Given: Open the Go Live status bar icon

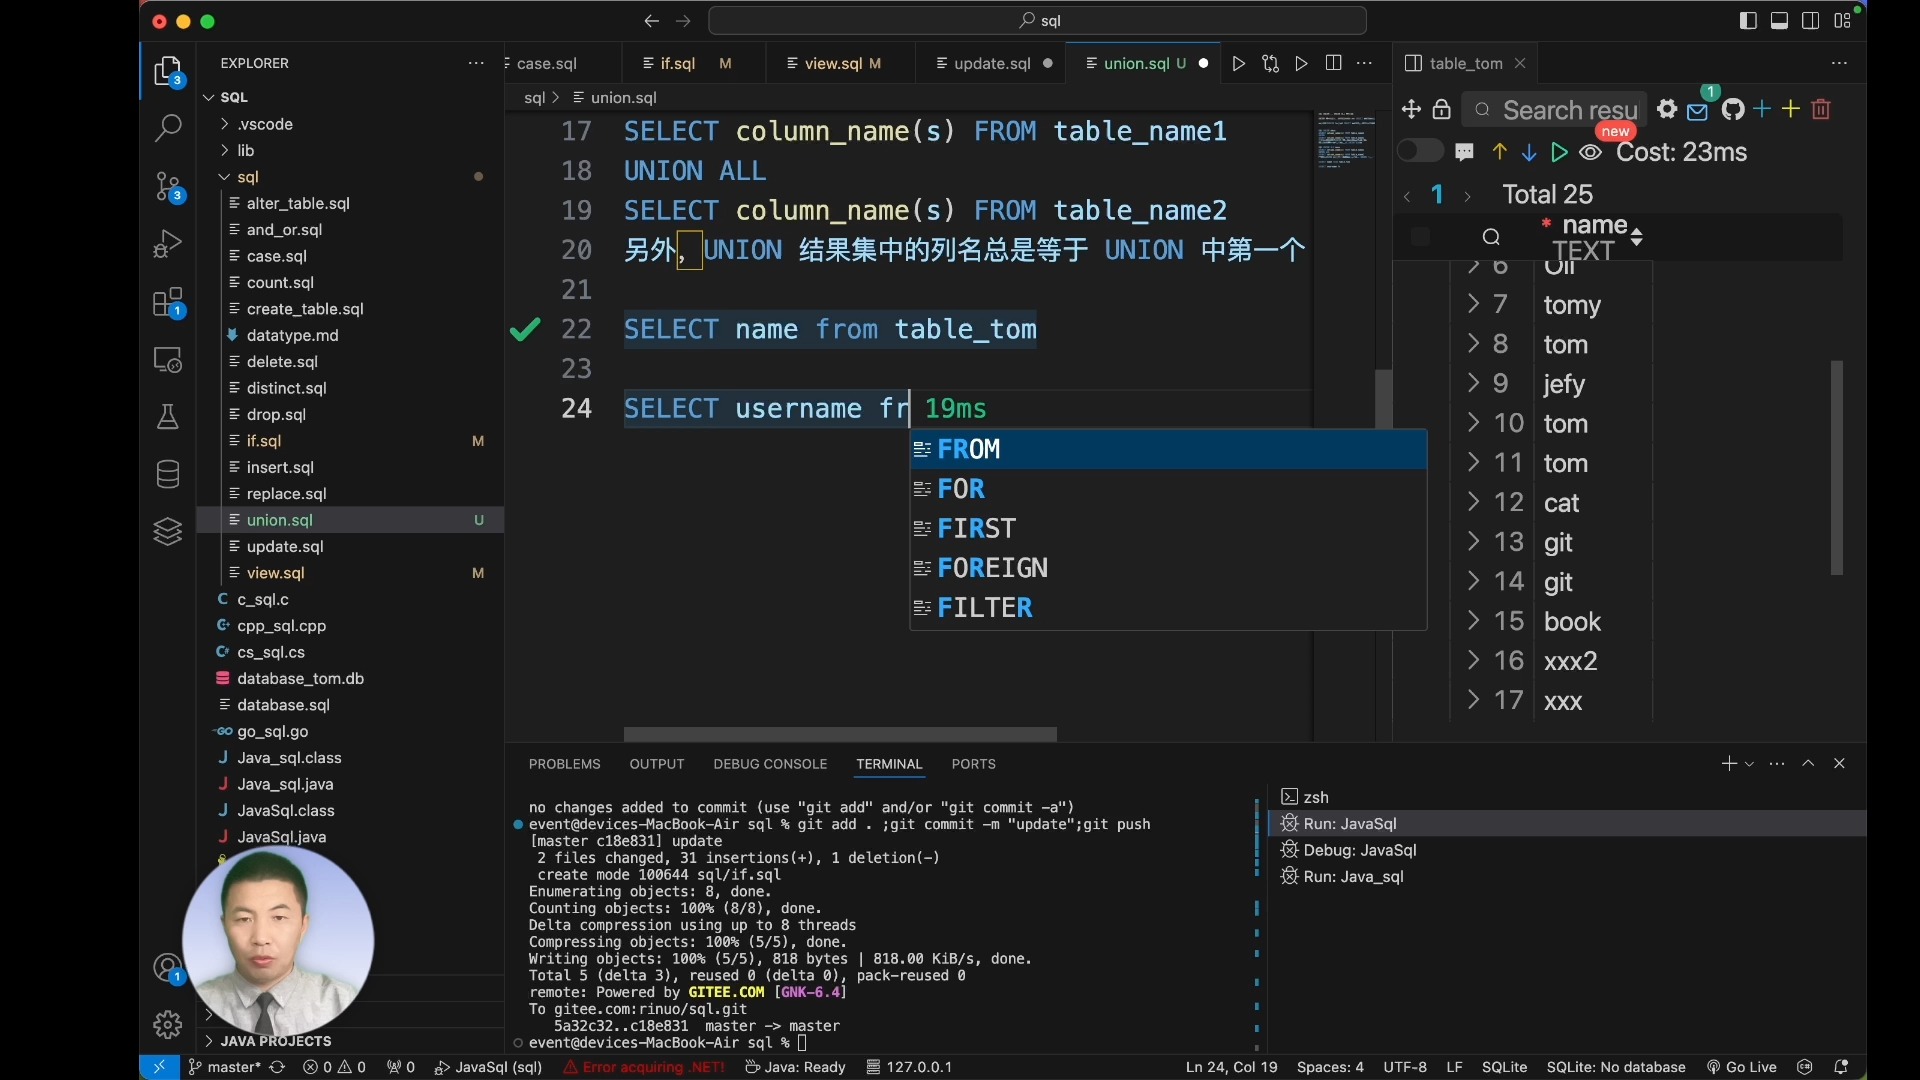Looking at the screenshot, I should [1745, 1067].
